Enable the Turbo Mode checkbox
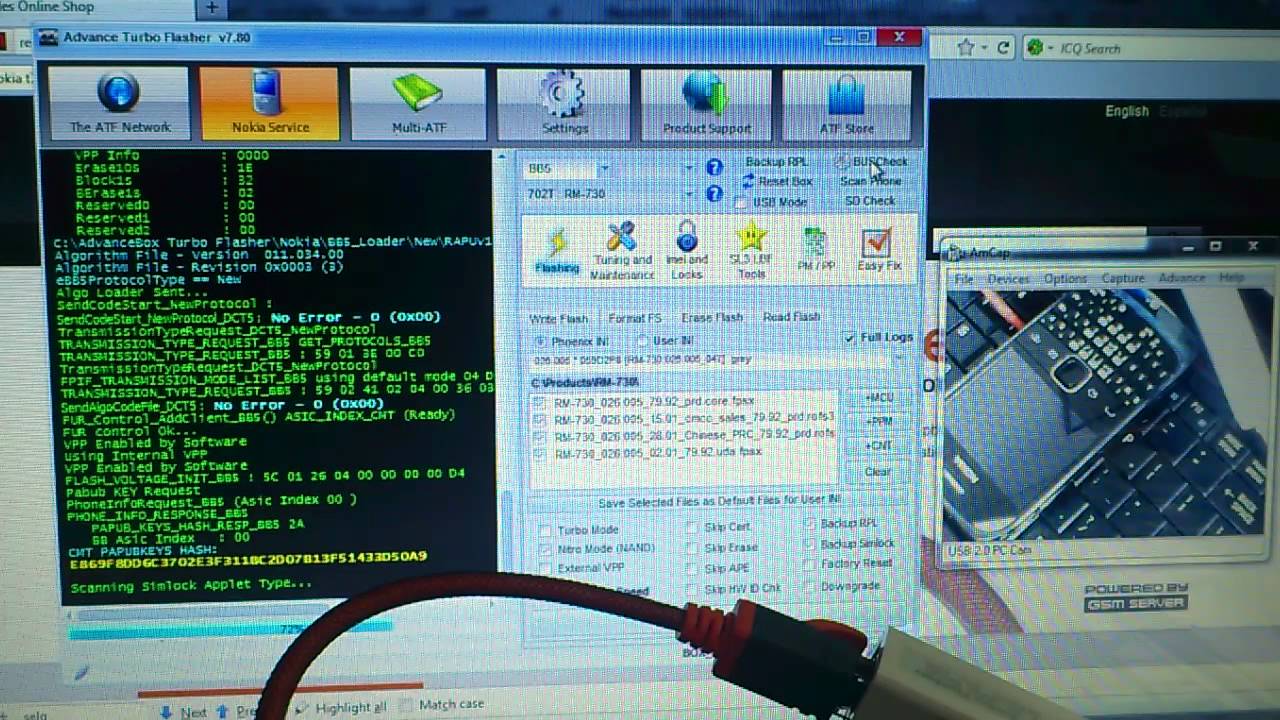 [579, 530]
